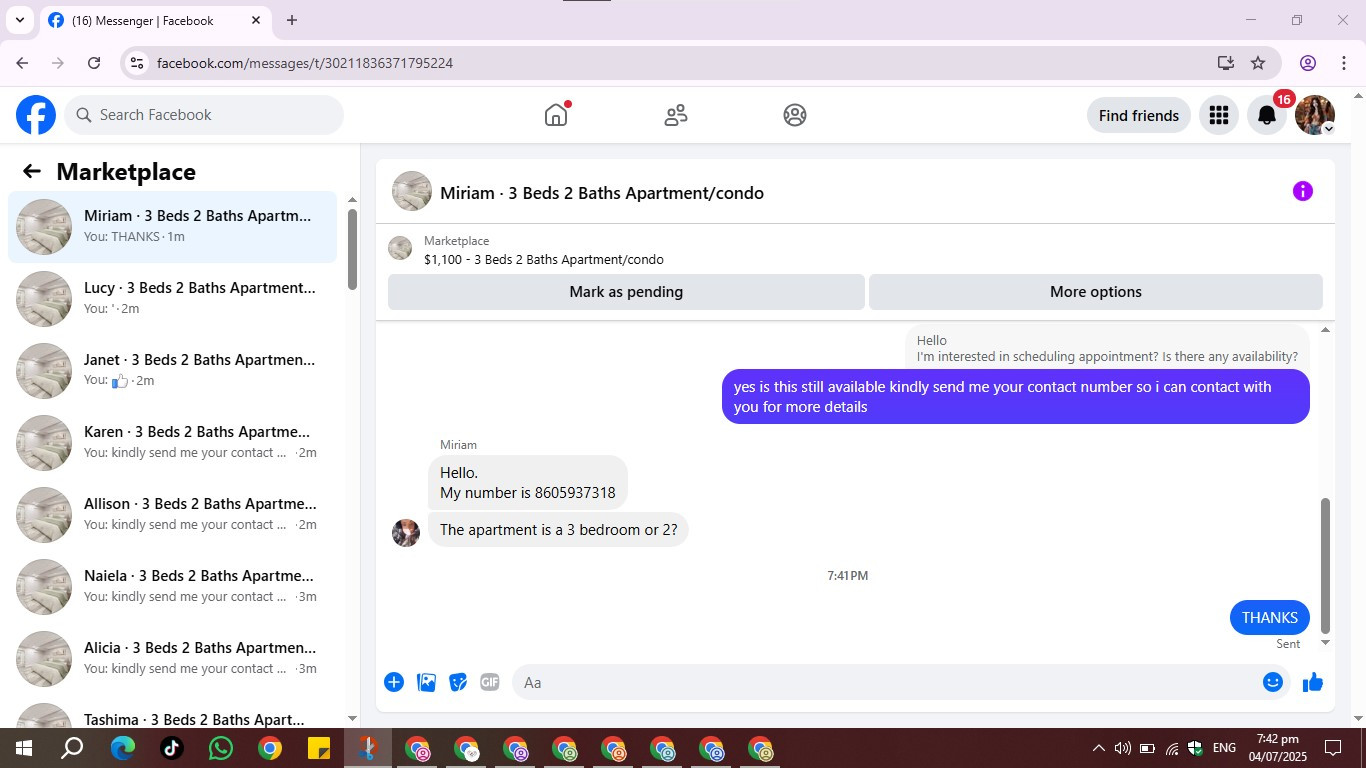The width and height of the screenshot is (1366, 768).
Task: Open the emoji picker
Action: tap(1273, 682)
